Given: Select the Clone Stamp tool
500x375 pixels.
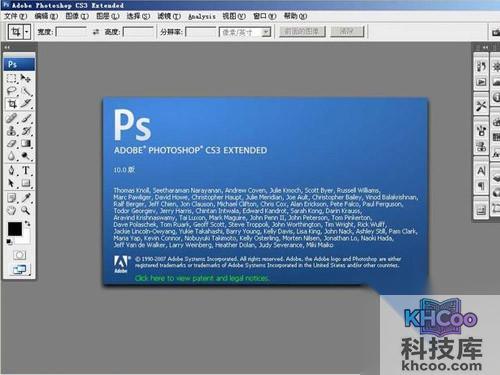Looking at the screenshot, I should pyautogui.click(x=12, y=131).
